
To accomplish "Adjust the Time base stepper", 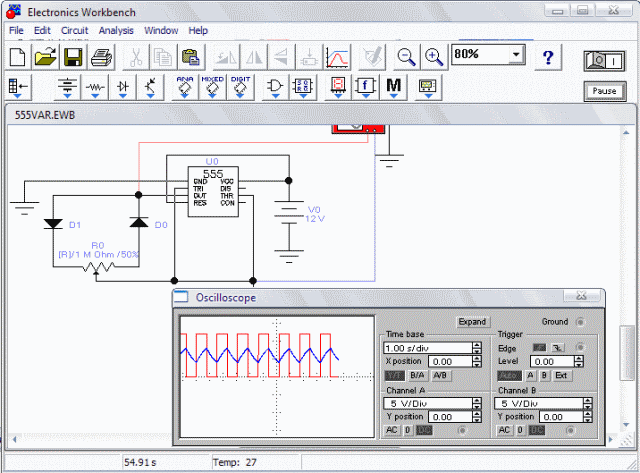I will click(x=477, y=348).
